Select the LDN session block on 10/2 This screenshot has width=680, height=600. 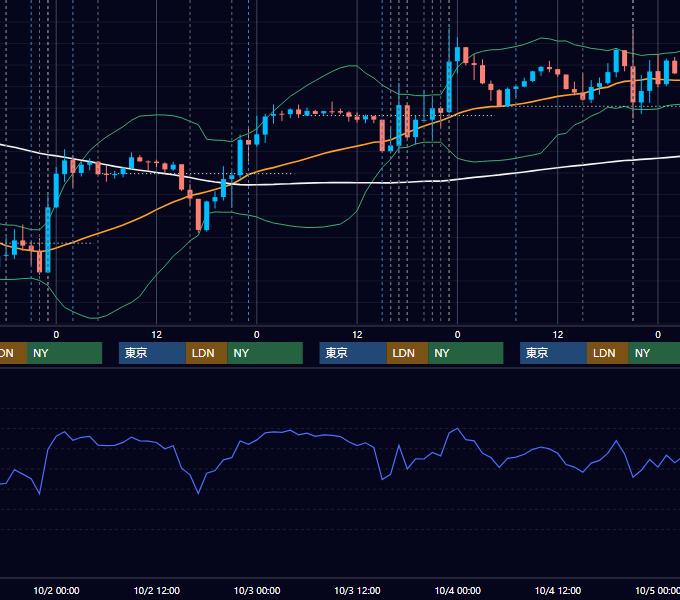coord(206,353)
